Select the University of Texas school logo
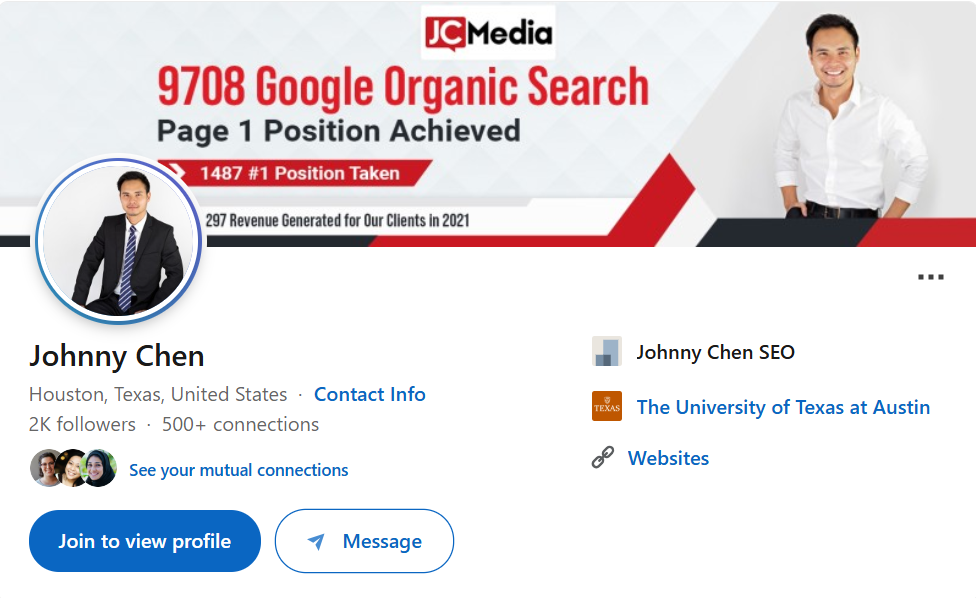976x598 pixels. (x=606, y=407)
